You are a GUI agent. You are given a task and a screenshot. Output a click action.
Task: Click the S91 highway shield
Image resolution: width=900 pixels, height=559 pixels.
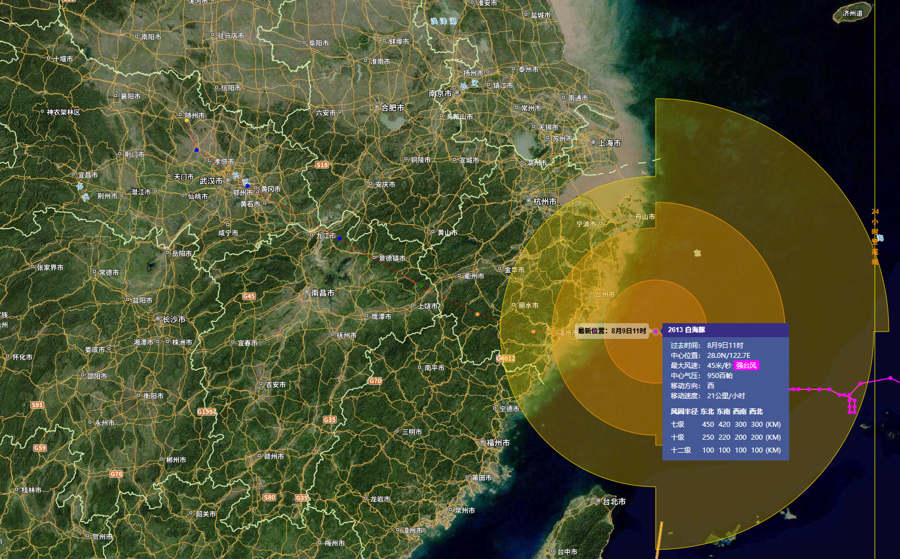(x=37, y=405)
